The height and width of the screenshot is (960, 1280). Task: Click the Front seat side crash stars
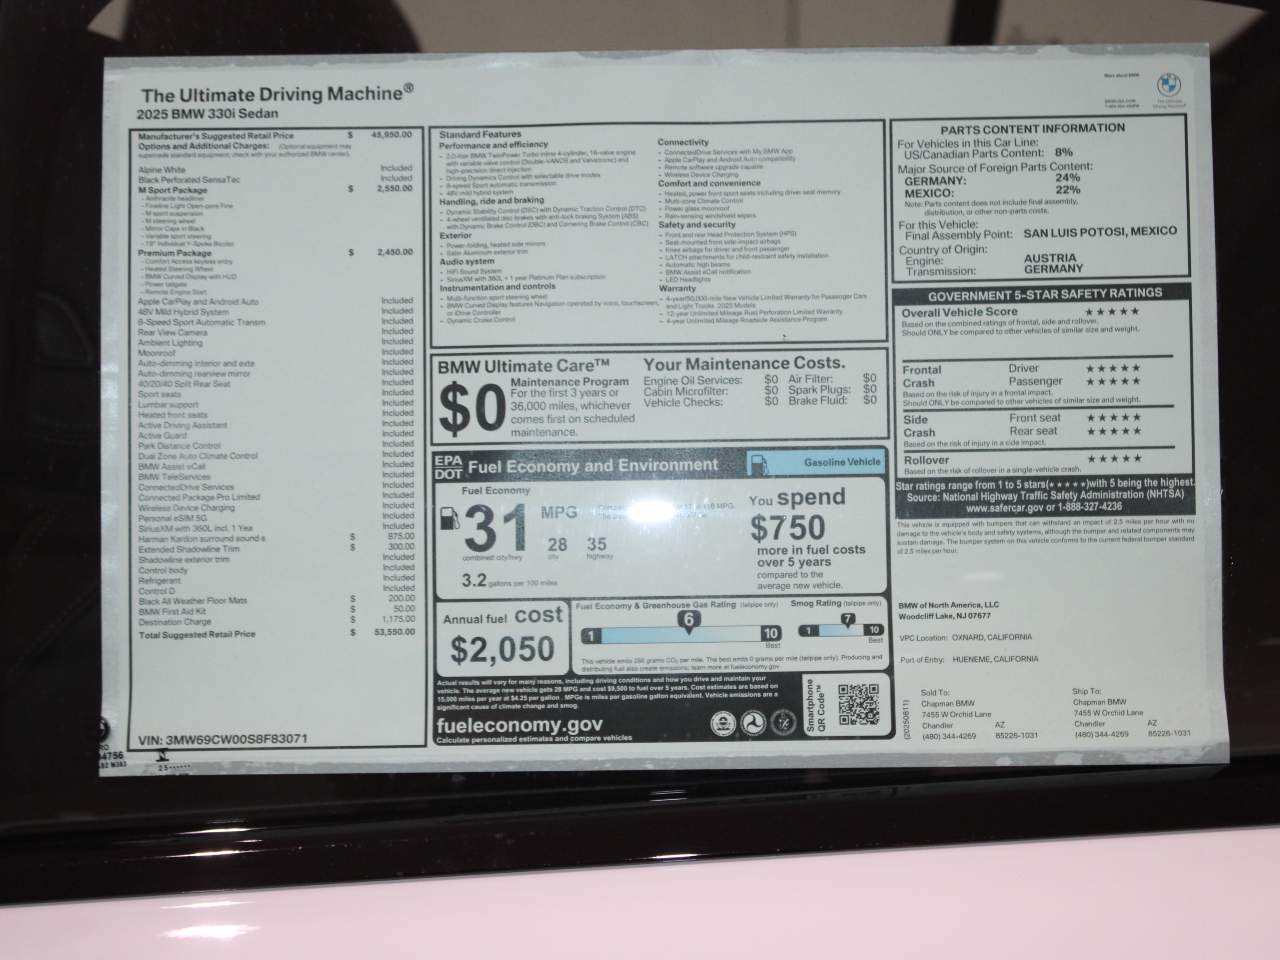(1112, 418)
